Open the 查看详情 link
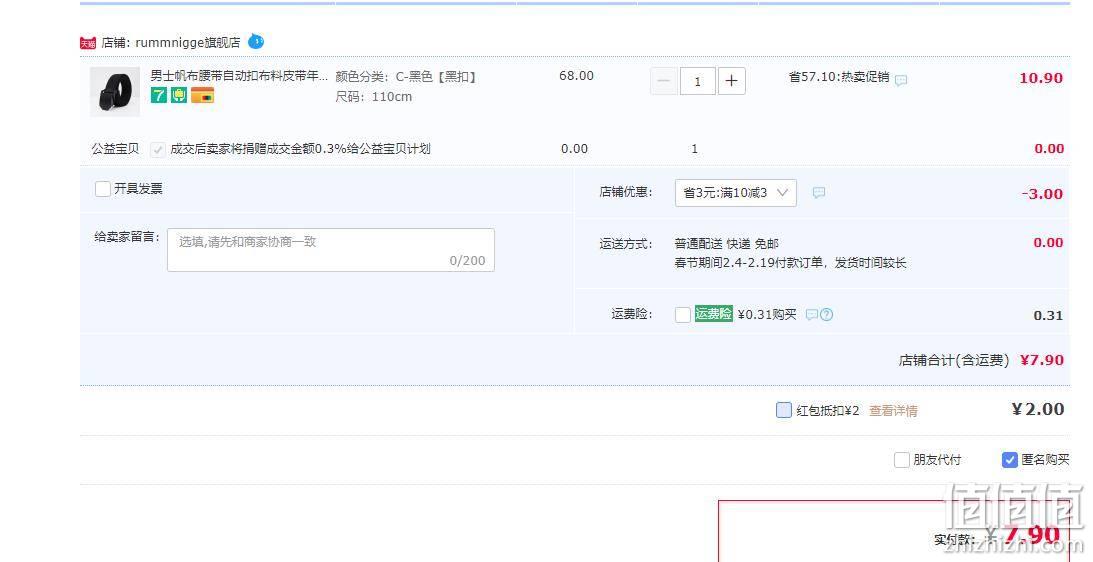This screenshot has height=562, width=1093. [893, 411]
